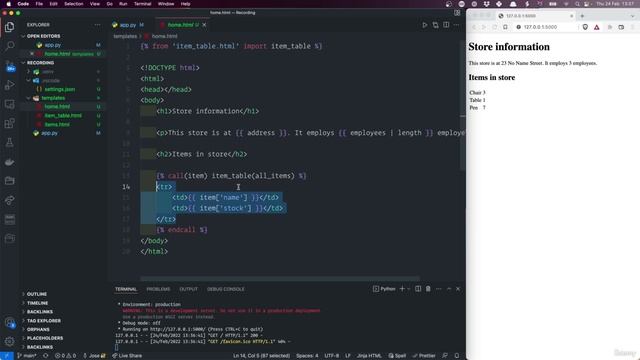Add a new terminal with plus icon
This screenshot has width=640, height=360.
click(x=402, y=289)
